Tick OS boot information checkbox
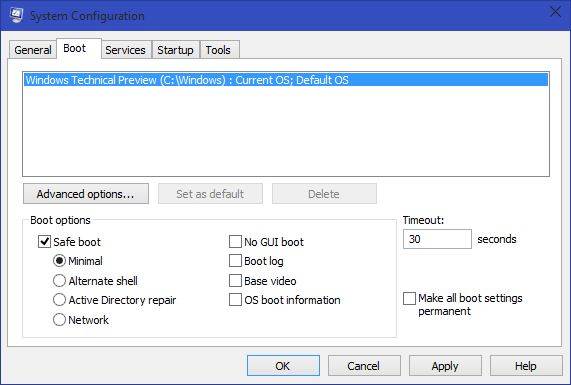 point(235,300)
